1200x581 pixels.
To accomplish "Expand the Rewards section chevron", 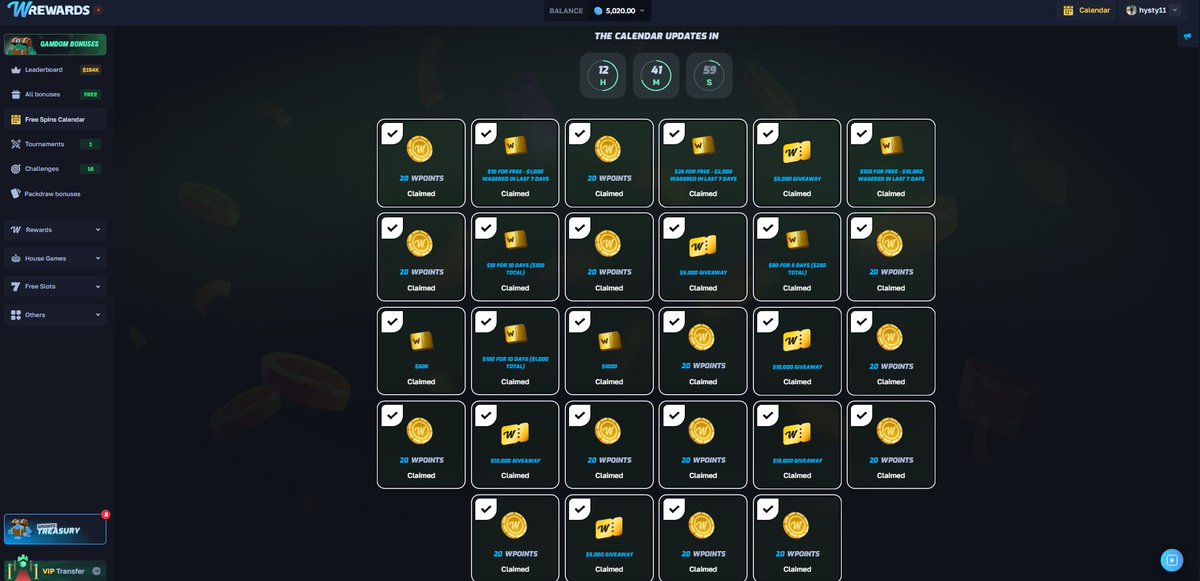I will (98, 230).
